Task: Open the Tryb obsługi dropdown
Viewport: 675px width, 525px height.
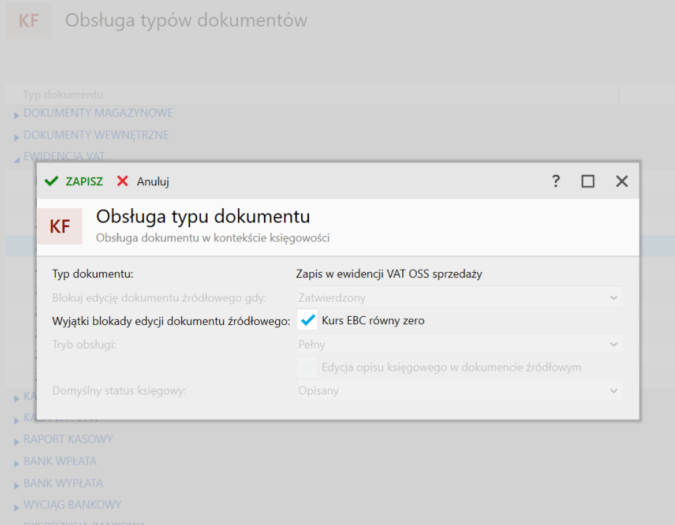Action: click(459, 344)
